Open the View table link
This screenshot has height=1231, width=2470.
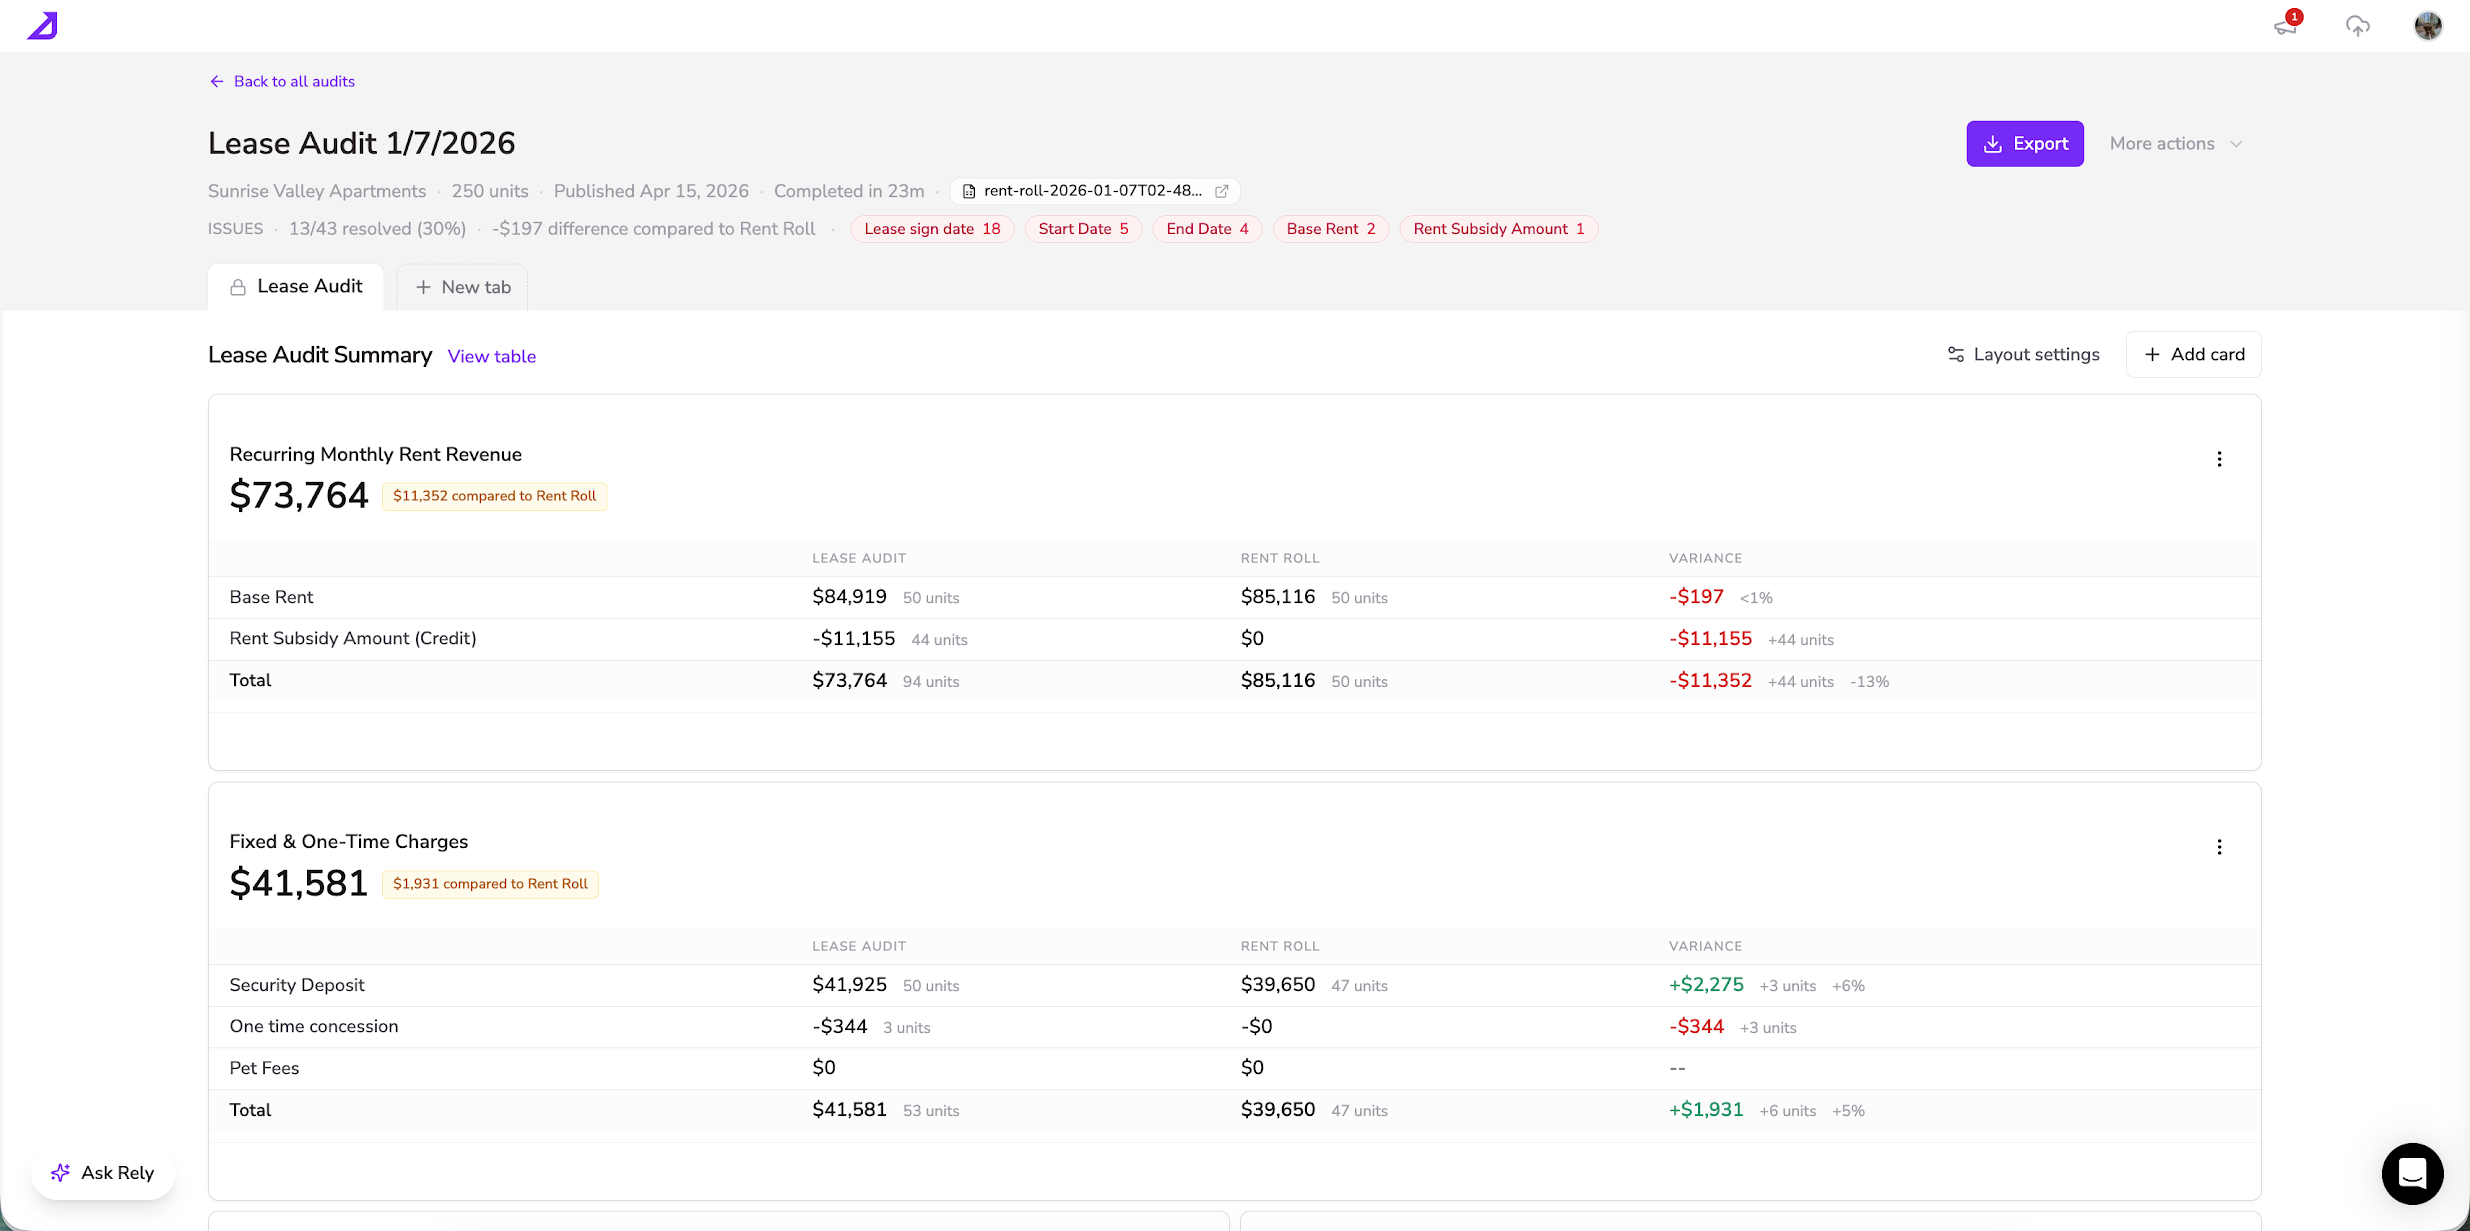click(492, 357)
